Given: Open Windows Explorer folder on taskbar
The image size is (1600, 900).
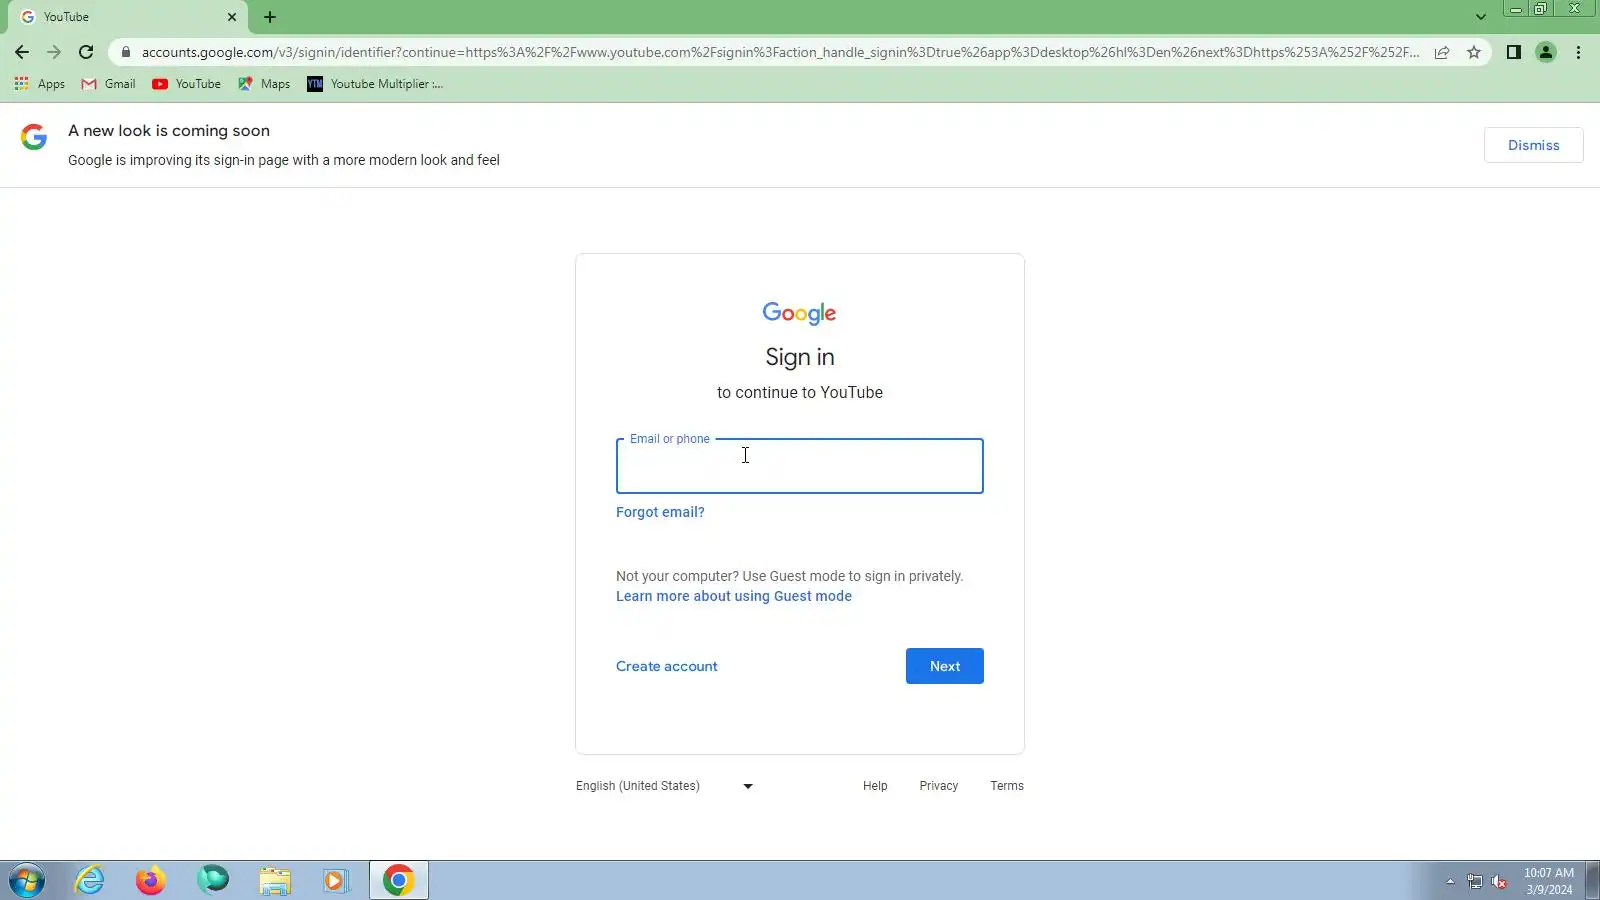Looking at the screenshot, I should click(x=275, y=881).
